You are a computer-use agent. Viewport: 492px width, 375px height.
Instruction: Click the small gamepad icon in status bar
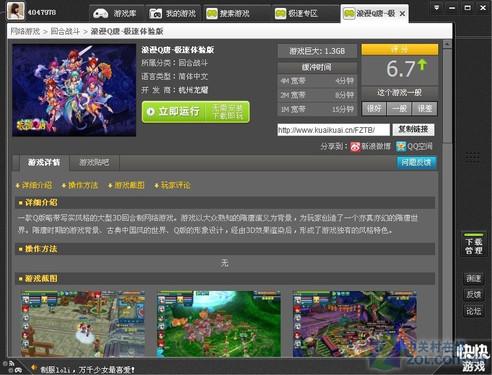point(18,370)
